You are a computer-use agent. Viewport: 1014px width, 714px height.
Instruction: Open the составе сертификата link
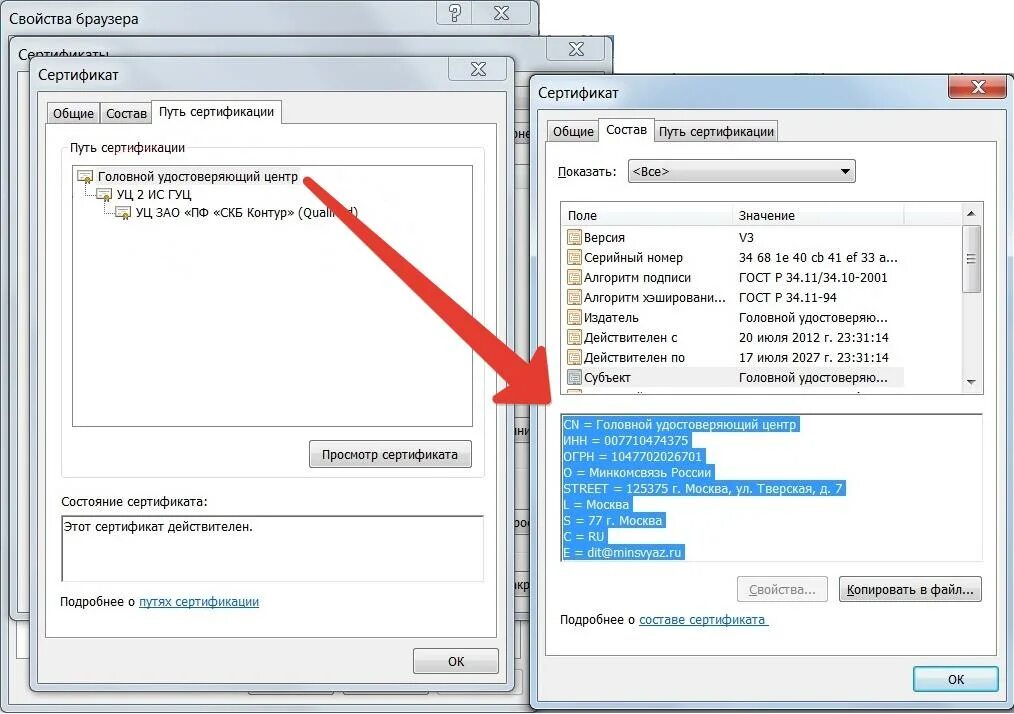(703, 620)
